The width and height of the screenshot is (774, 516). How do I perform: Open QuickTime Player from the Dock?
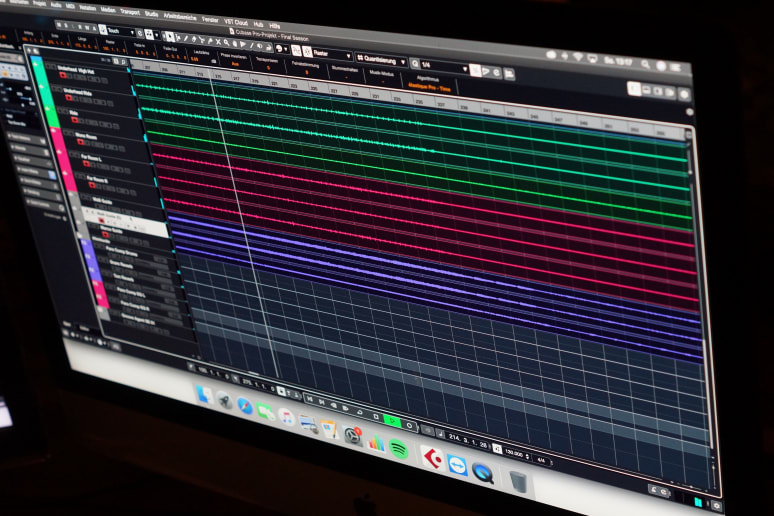pyautogui.click(x=483, y=473)
